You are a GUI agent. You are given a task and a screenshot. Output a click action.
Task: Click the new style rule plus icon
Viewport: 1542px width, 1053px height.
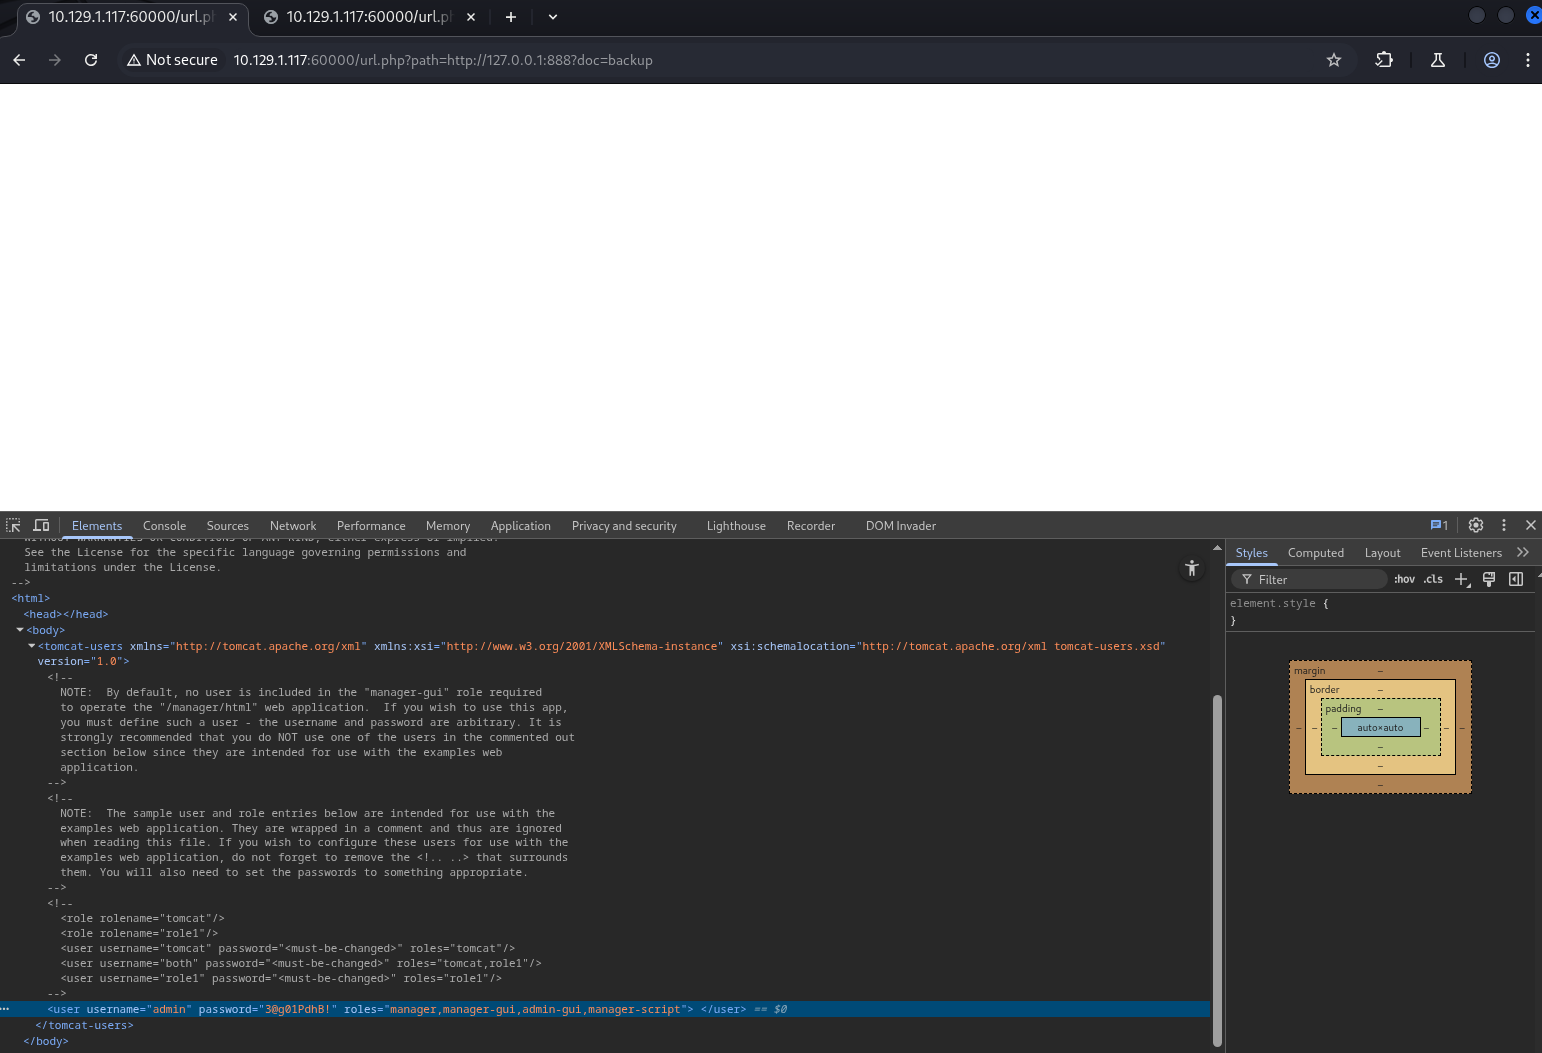point(1462,579)
